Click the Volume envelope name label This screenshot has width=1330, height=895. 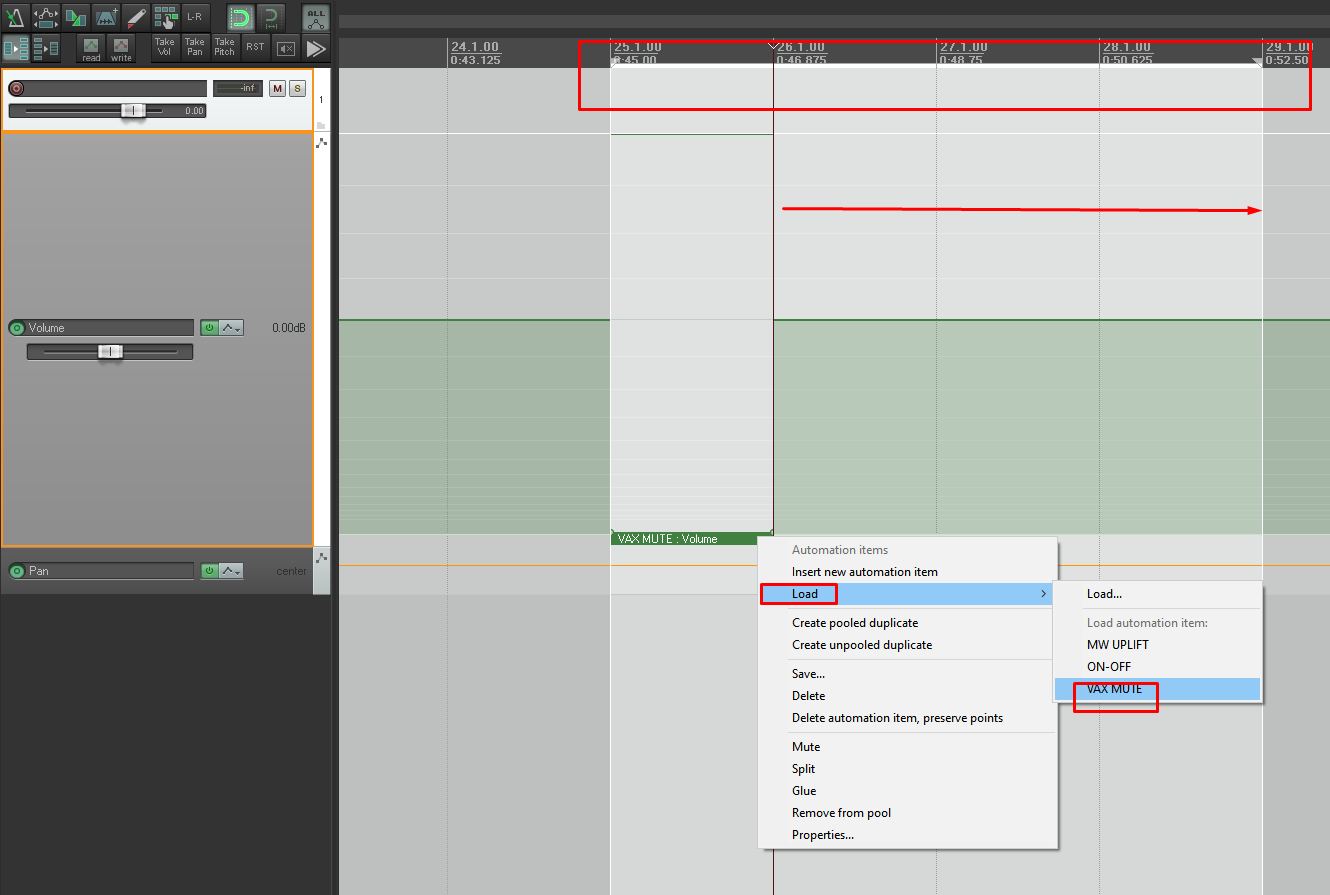[109, 328]
